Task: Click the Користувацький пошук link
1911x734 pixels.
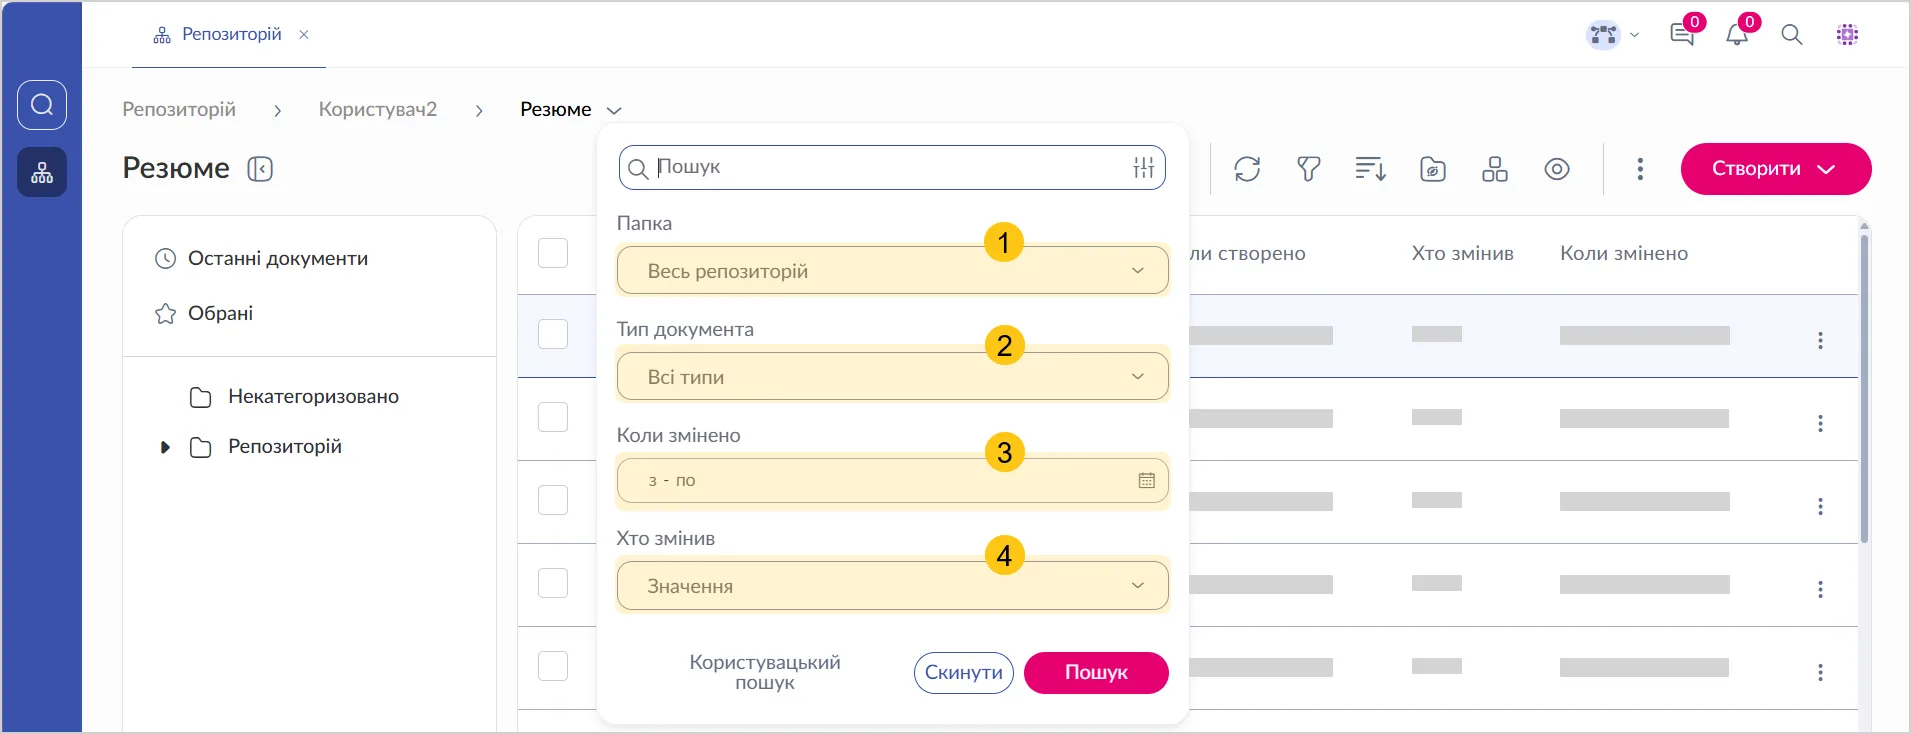Action: pos(765,672)
